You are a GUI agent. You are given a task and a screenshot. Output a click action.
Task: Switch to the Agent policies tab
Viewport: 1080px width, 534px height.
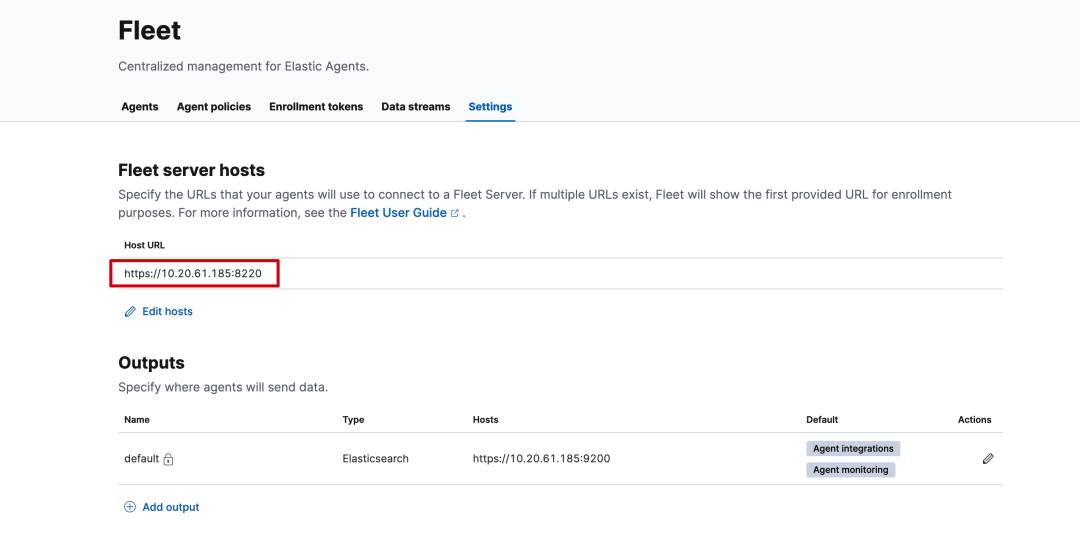[214, 107]
